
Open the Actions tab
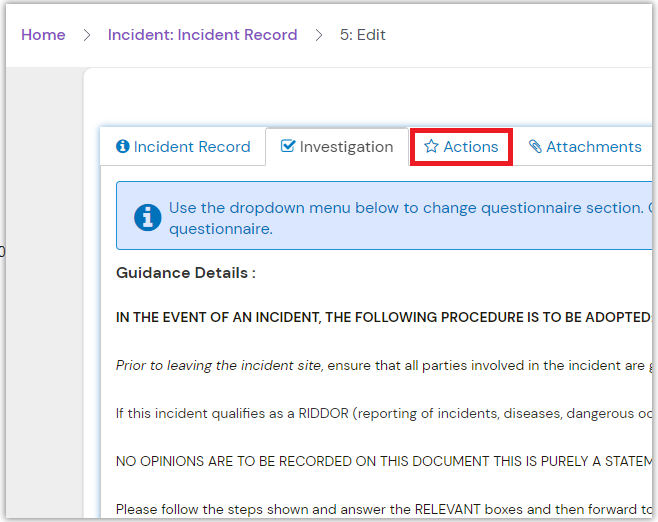click(x=471, y=147)
